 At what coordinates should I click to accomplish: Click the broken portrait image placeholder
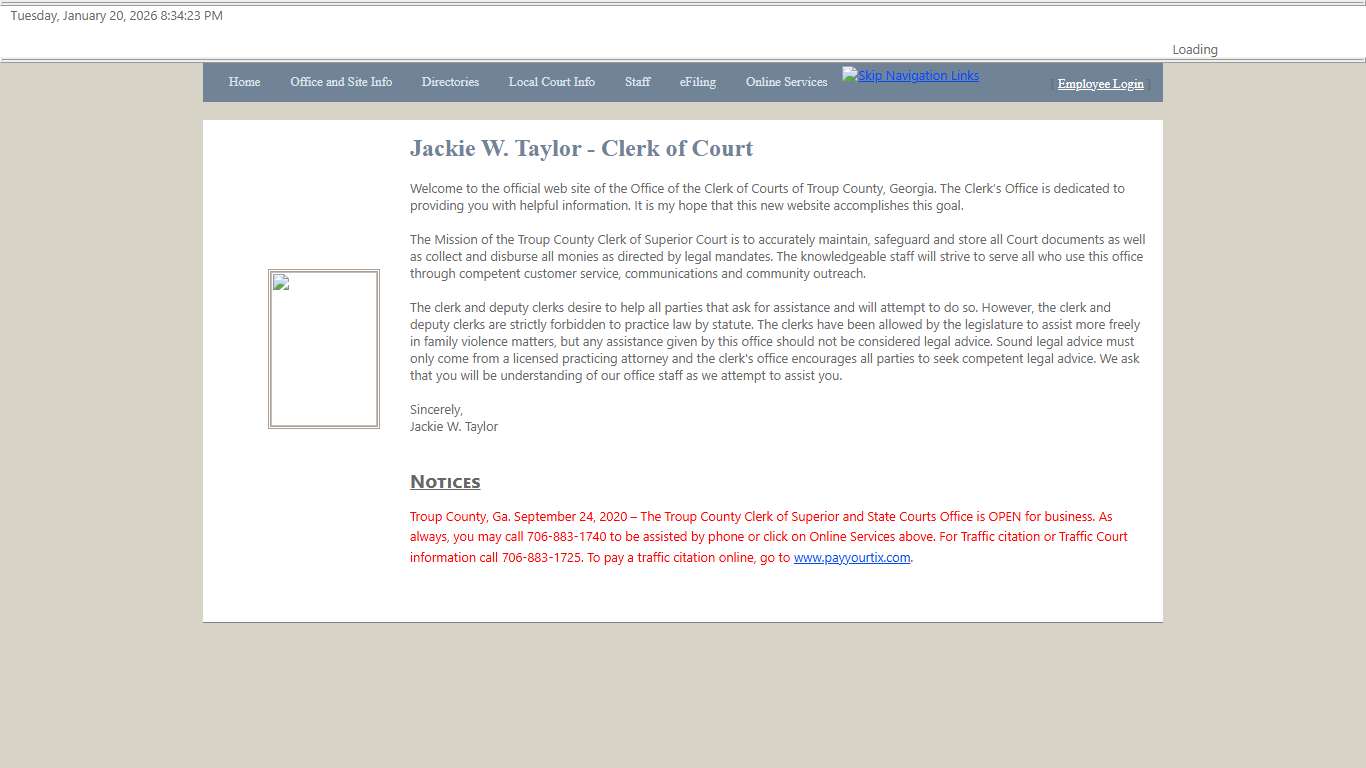pos(280,283)
